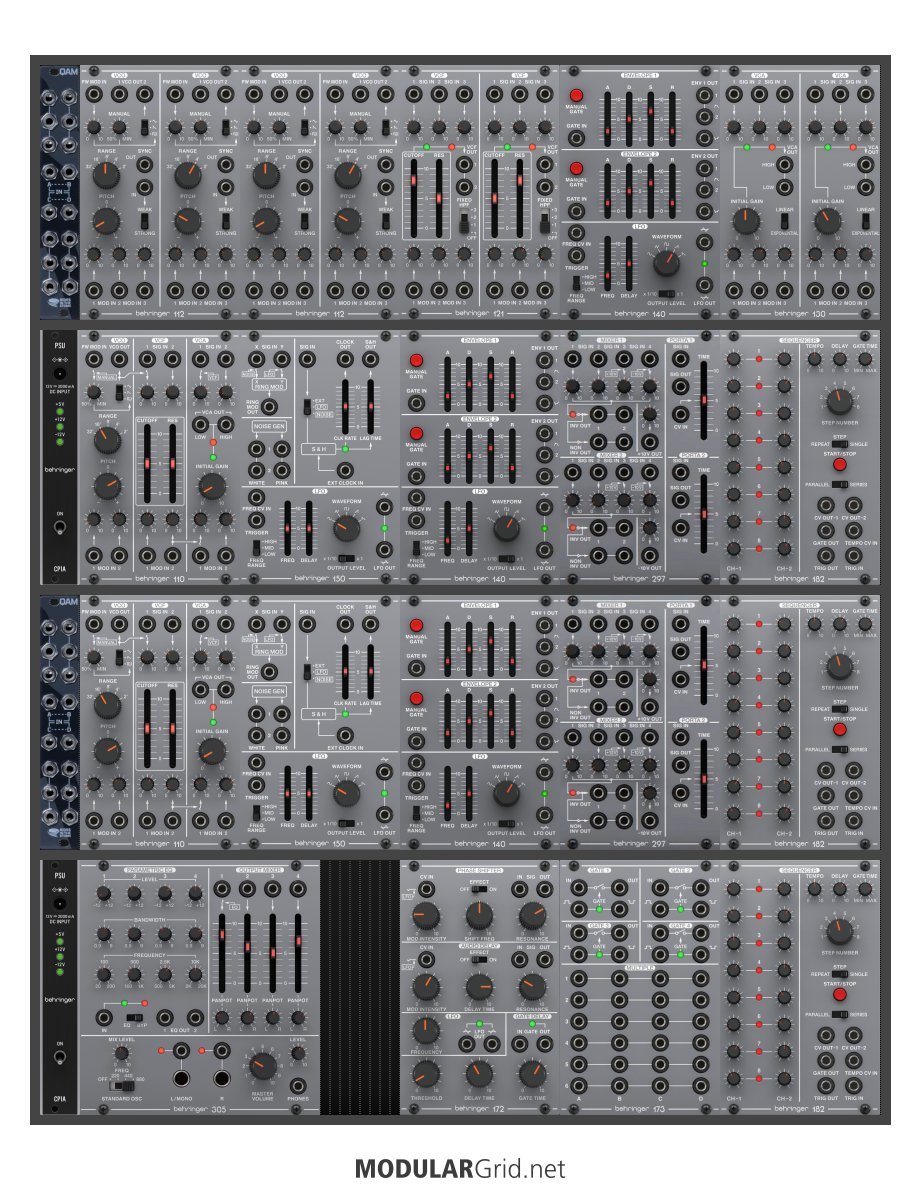Click the LFO Waveform knob on top-row 140
921x1190 pixels.
[x=666, y=263]
